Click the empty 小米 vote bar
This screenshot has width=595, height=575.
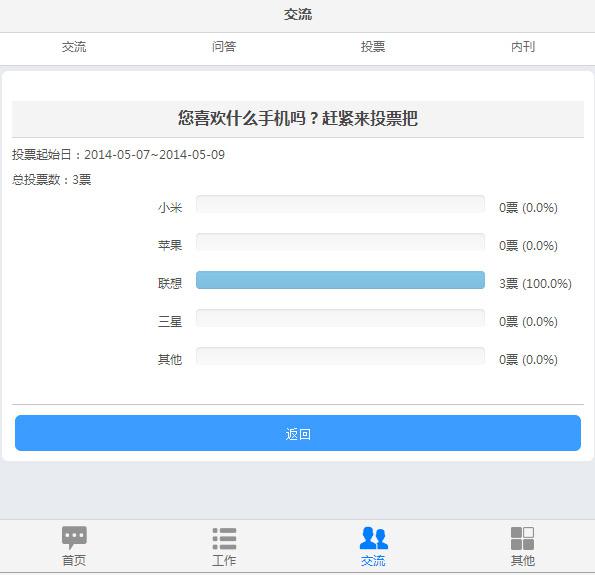[x=340, y=204]
